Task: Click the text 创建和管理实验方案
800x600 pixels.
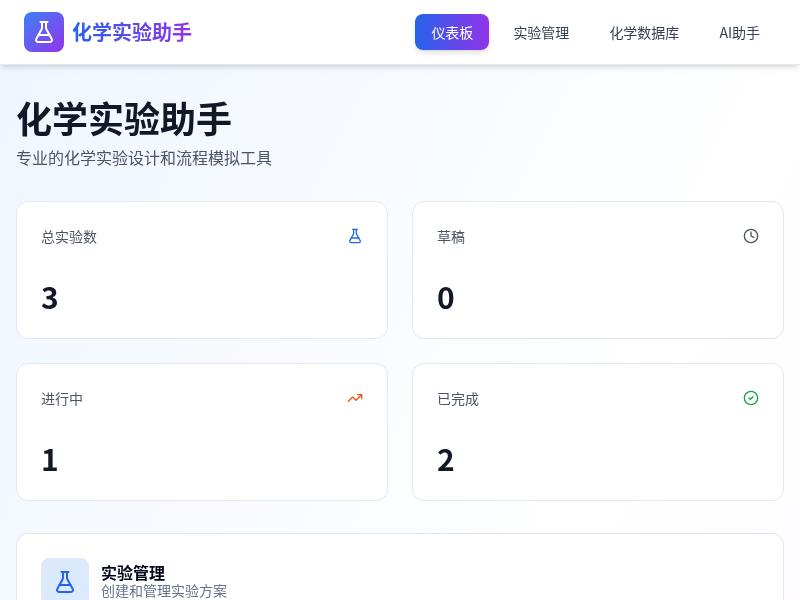Action: 164,591
